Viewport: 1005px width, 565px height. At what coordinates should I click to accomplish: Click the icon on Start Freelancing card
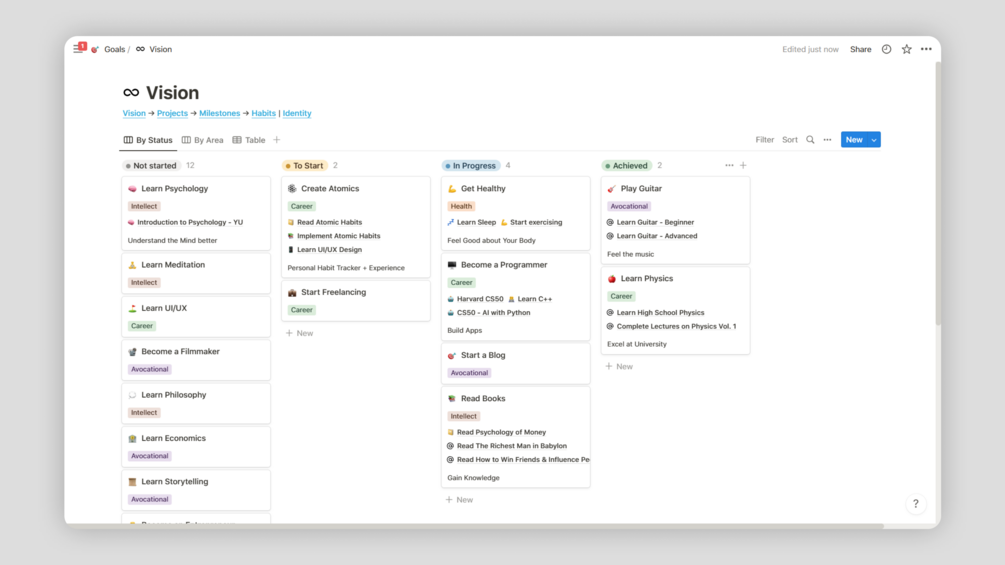point(292,292)
